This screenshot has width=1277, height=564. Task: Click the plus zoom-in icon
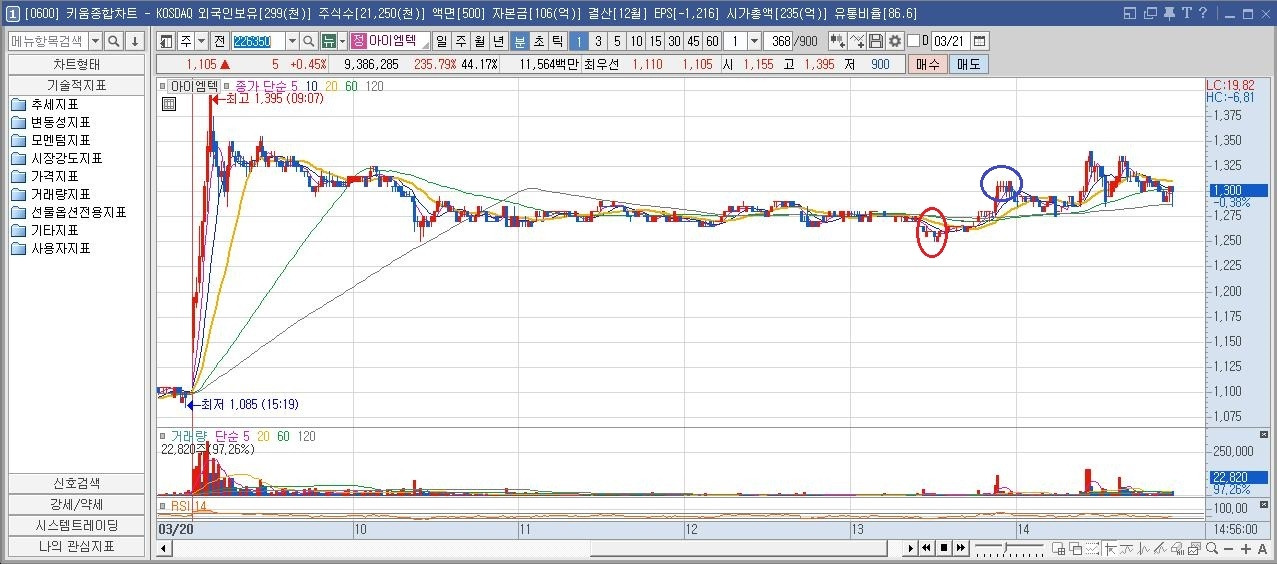click(x=1246, y=548)
